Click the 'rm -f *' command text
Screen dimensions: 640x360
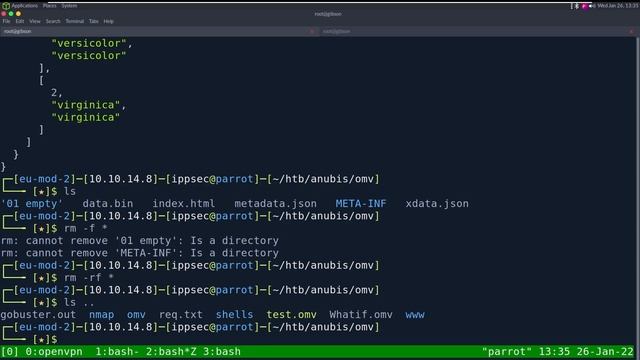click(86, 228)
